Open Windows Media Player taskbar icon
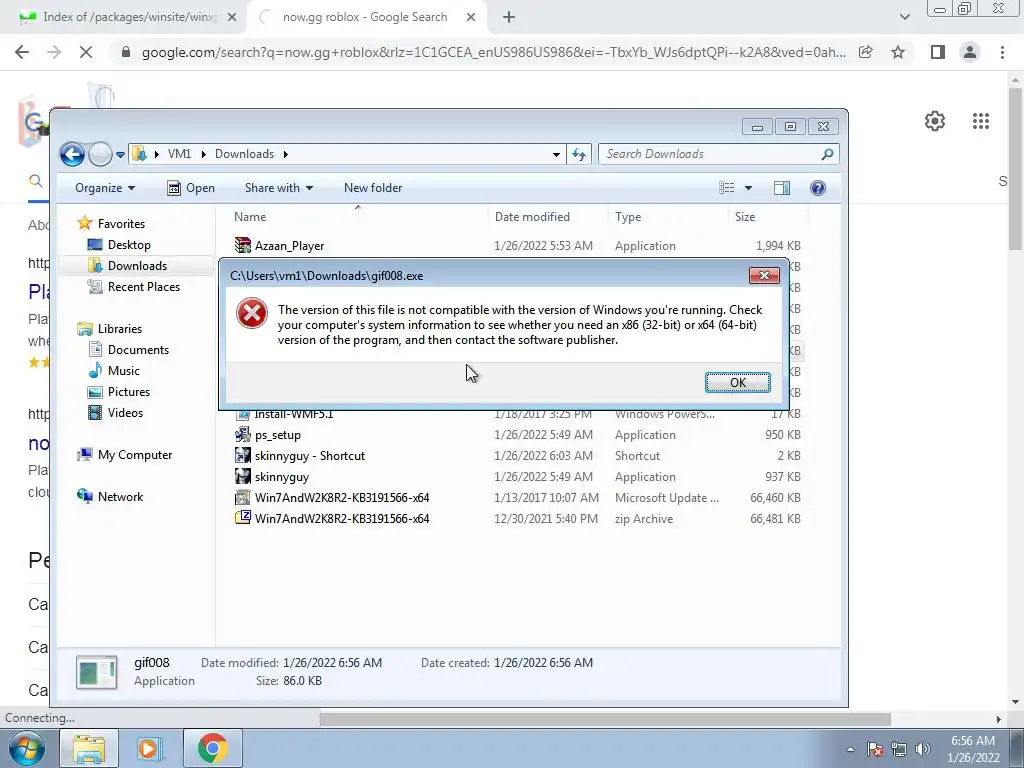This screenshot has width=1024, height=768. click(x=149, y=748)
